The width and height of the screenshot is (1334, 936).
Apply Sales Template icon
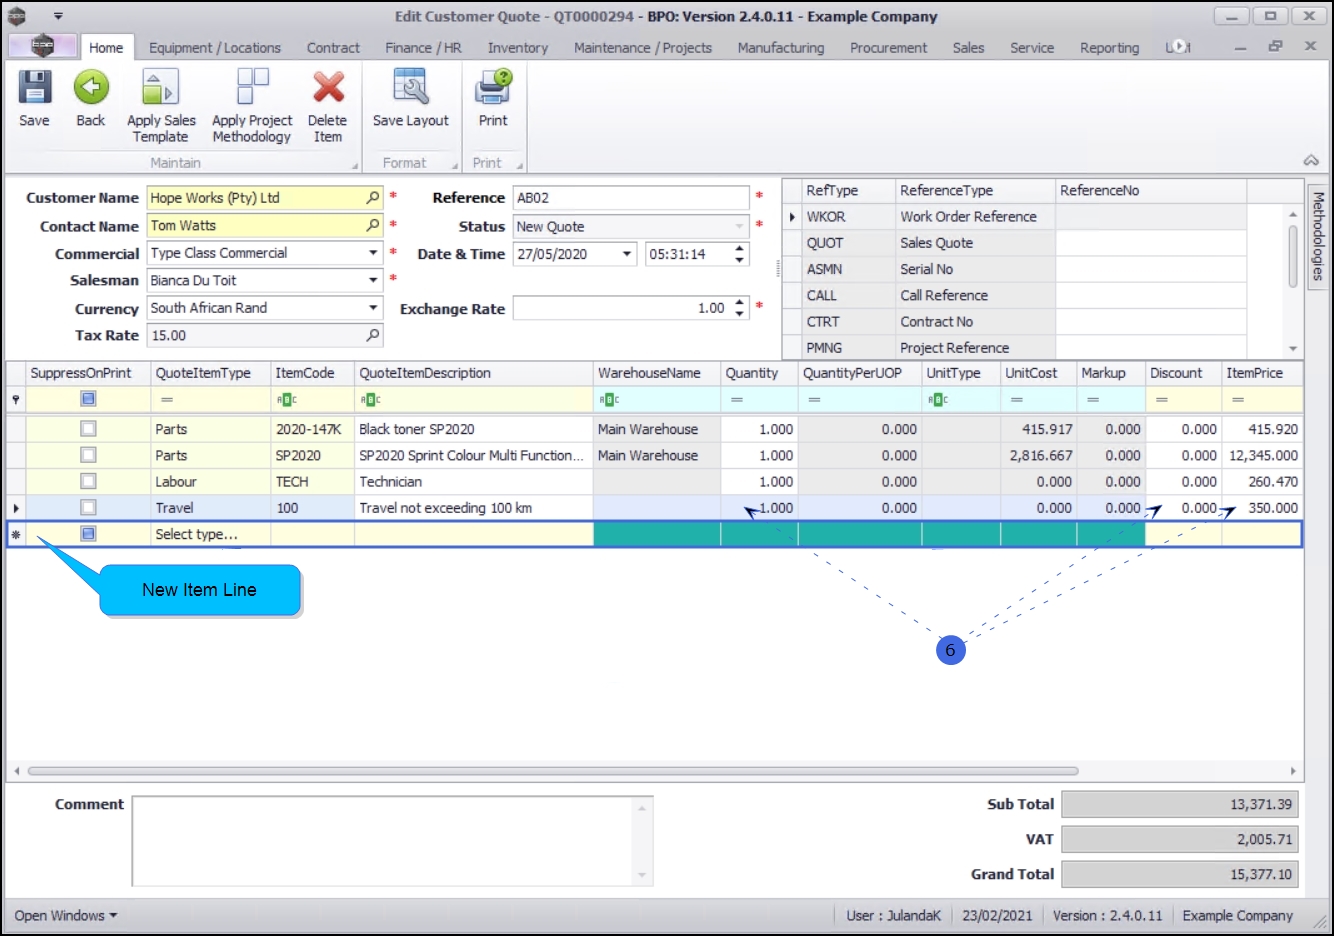pyautogui.click(x=160, y=89)
